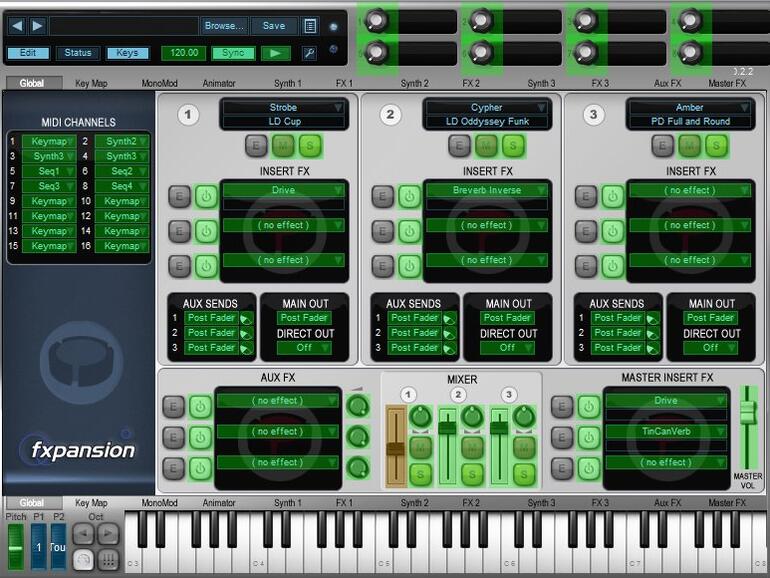Toggle Synth 1 Aux Send 1 Post Fader icon
This screenshot has height=578, width=770.
click(x=247, y=319)
